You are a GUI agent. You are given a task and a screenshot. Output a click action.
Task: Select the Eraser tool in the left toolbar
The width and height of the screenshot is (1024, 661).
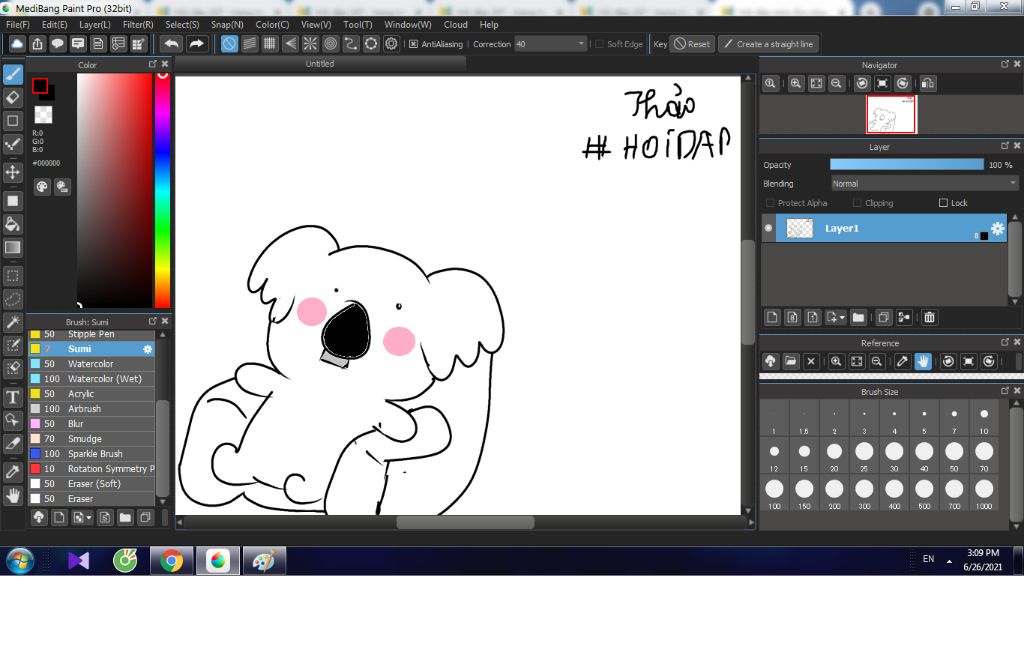click(x=12, y=97)
